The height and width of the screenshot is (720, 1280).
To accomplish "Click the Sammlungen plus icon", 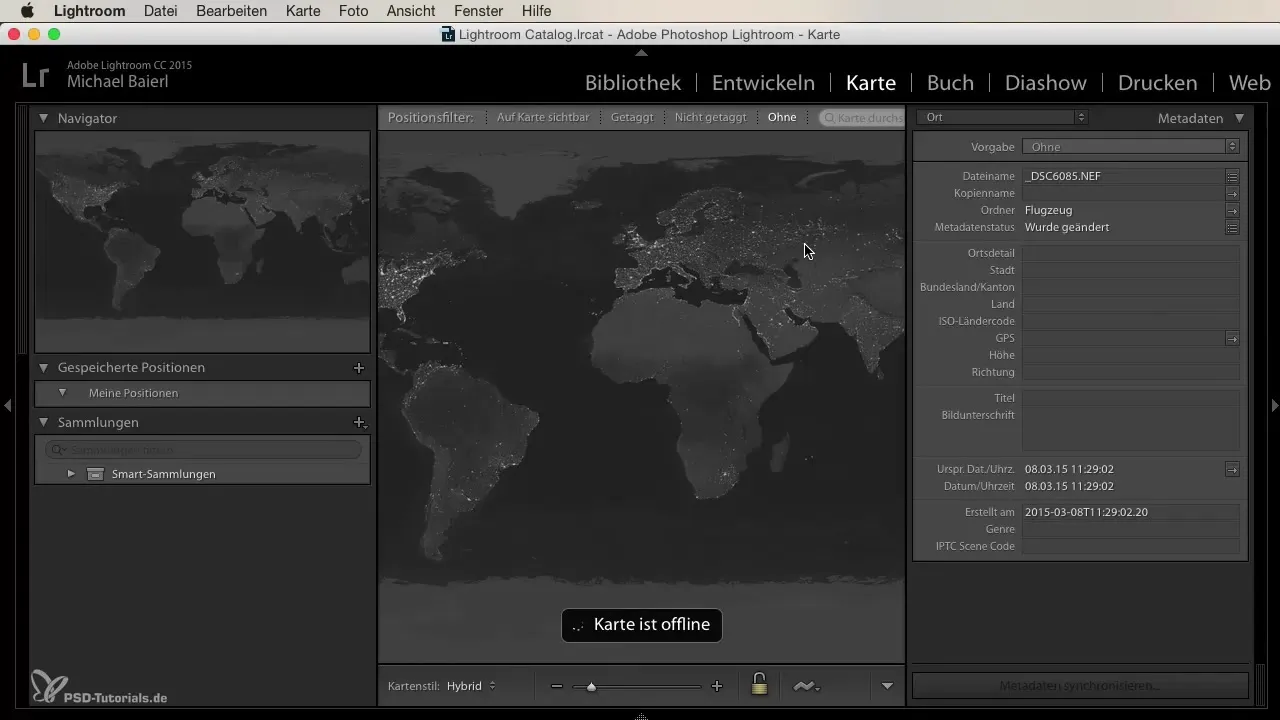I will click(x=360, y=423).
